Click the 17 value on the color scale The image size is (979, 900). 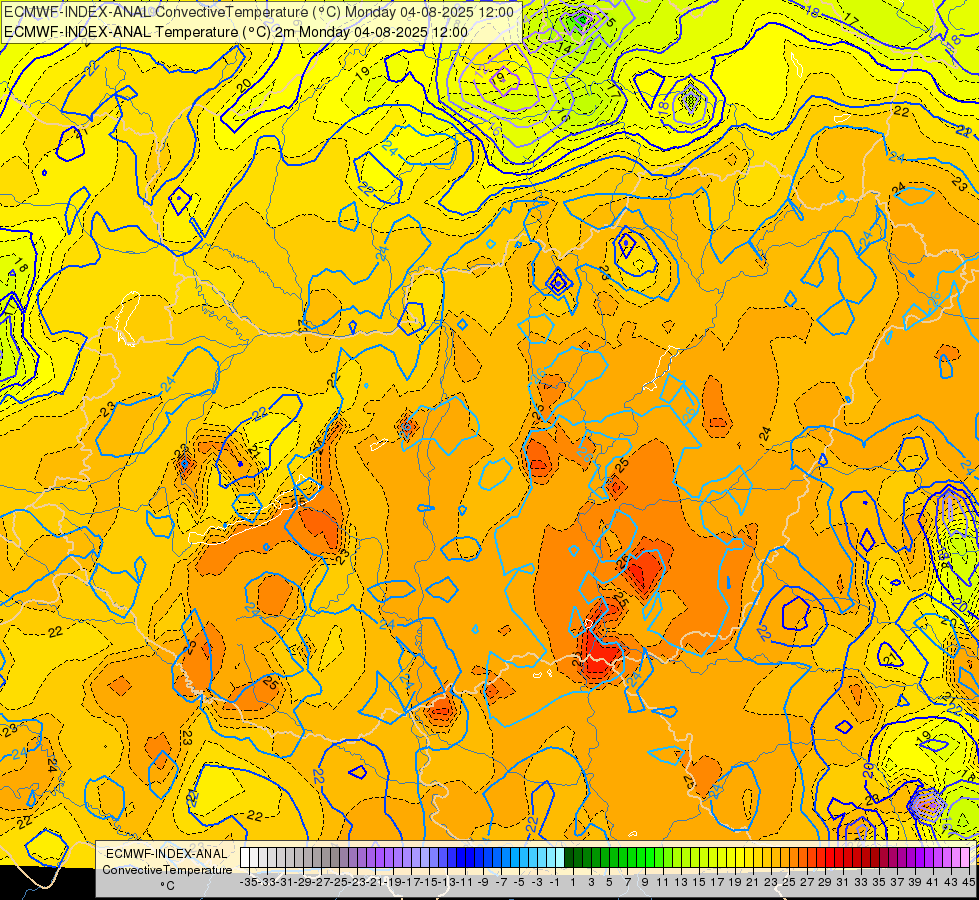717,883
